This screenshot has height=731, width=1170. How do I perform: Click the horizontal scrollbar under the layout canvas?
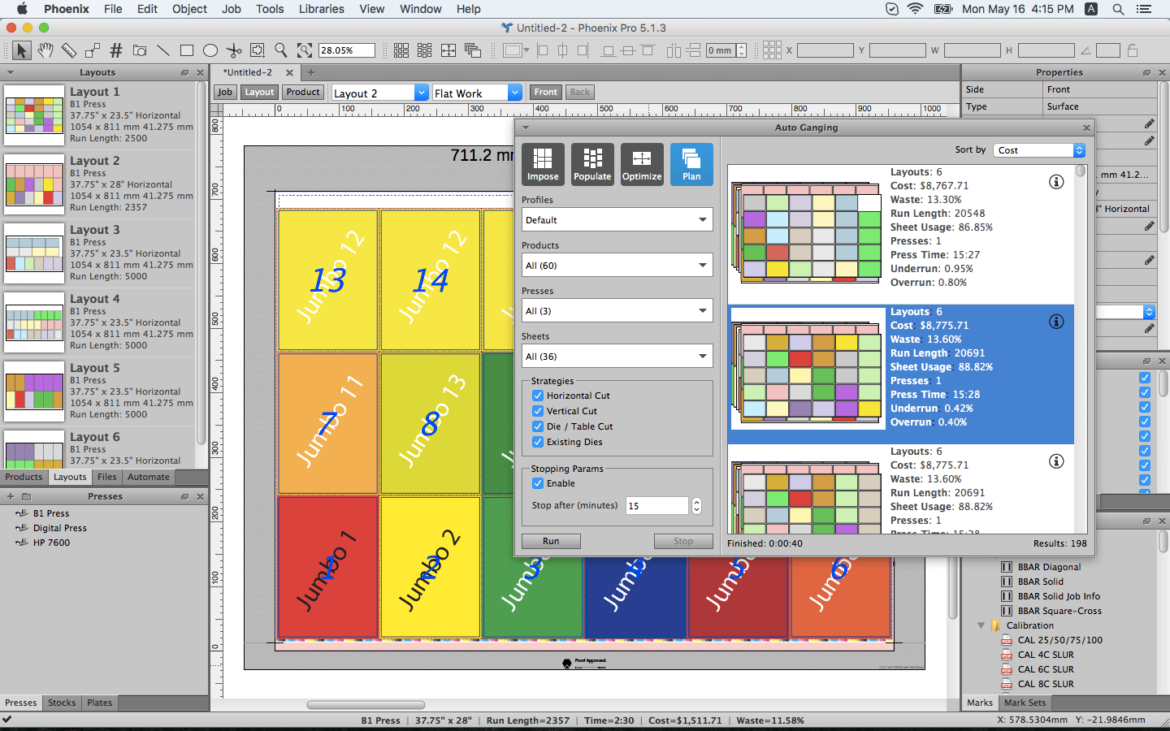[366, 705]
